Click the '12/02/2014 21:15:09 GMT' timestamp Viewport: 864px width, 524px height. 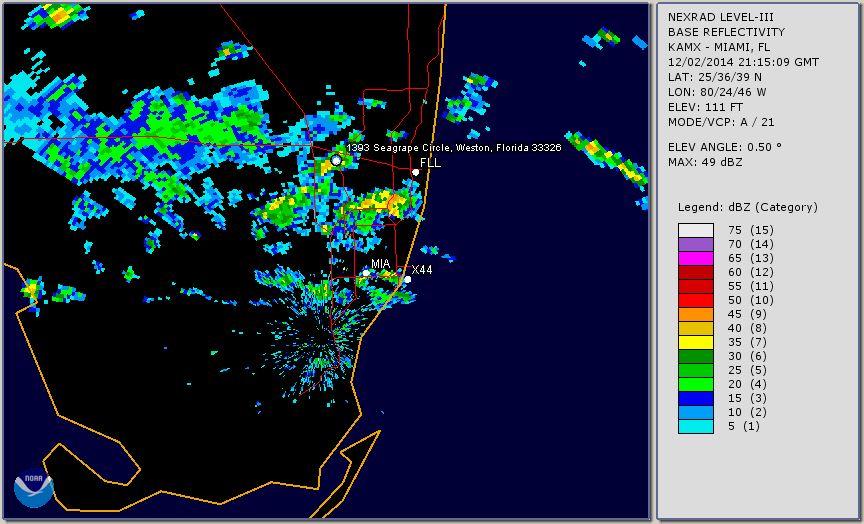(x=743, y=62)
